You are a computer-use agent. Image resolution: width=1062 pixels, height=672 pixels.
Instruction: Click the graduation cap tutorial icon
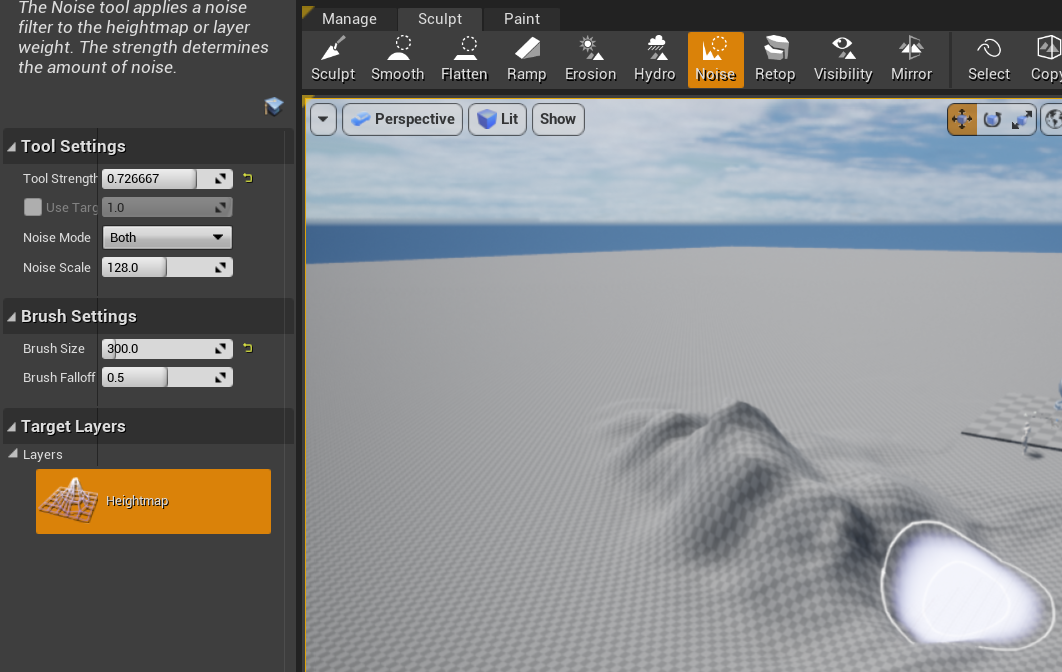[274, 106]
